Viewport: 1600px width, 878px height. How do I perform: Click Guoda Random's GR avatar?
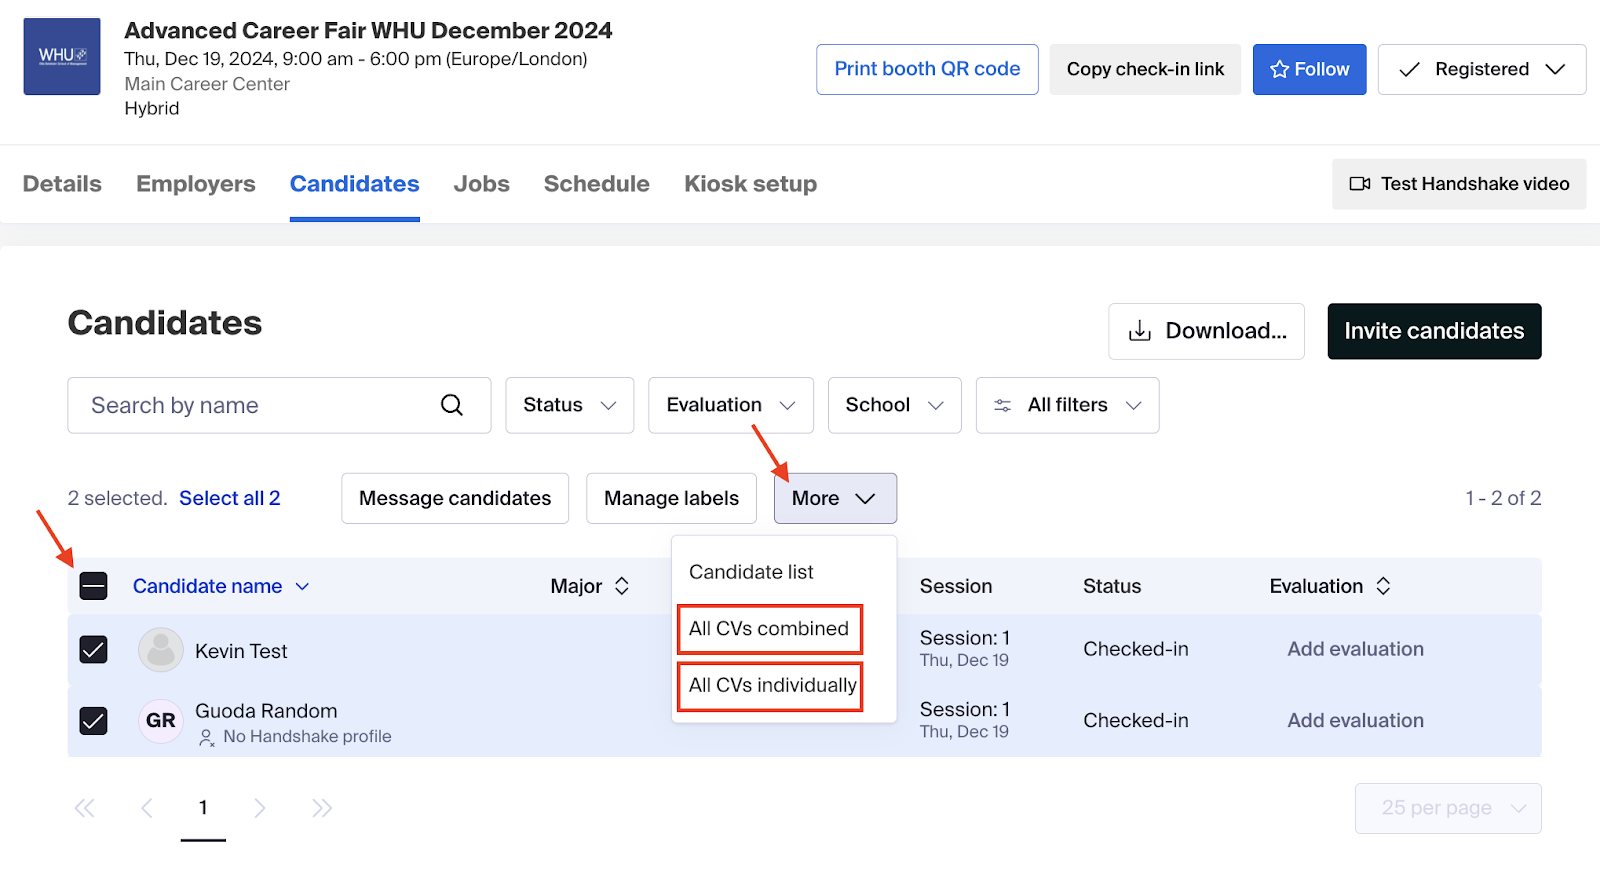(x=160, y=721)
